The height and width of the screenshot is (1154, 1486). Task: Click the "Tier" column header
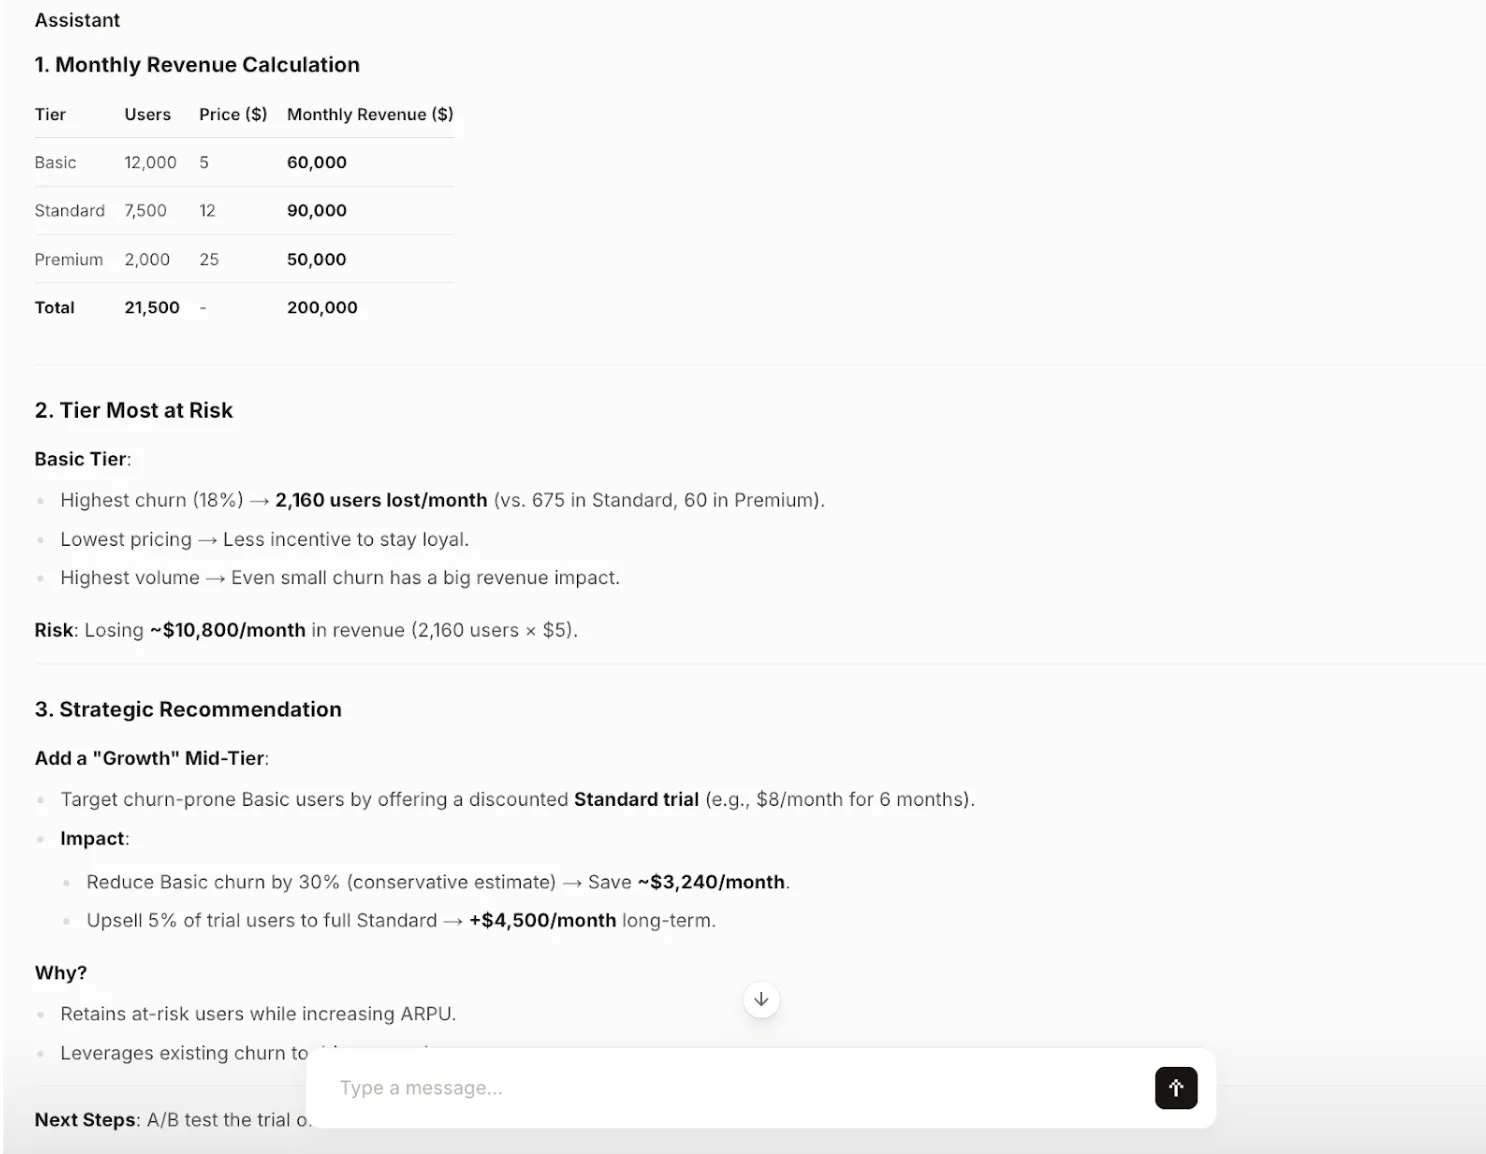coord(50,114)
